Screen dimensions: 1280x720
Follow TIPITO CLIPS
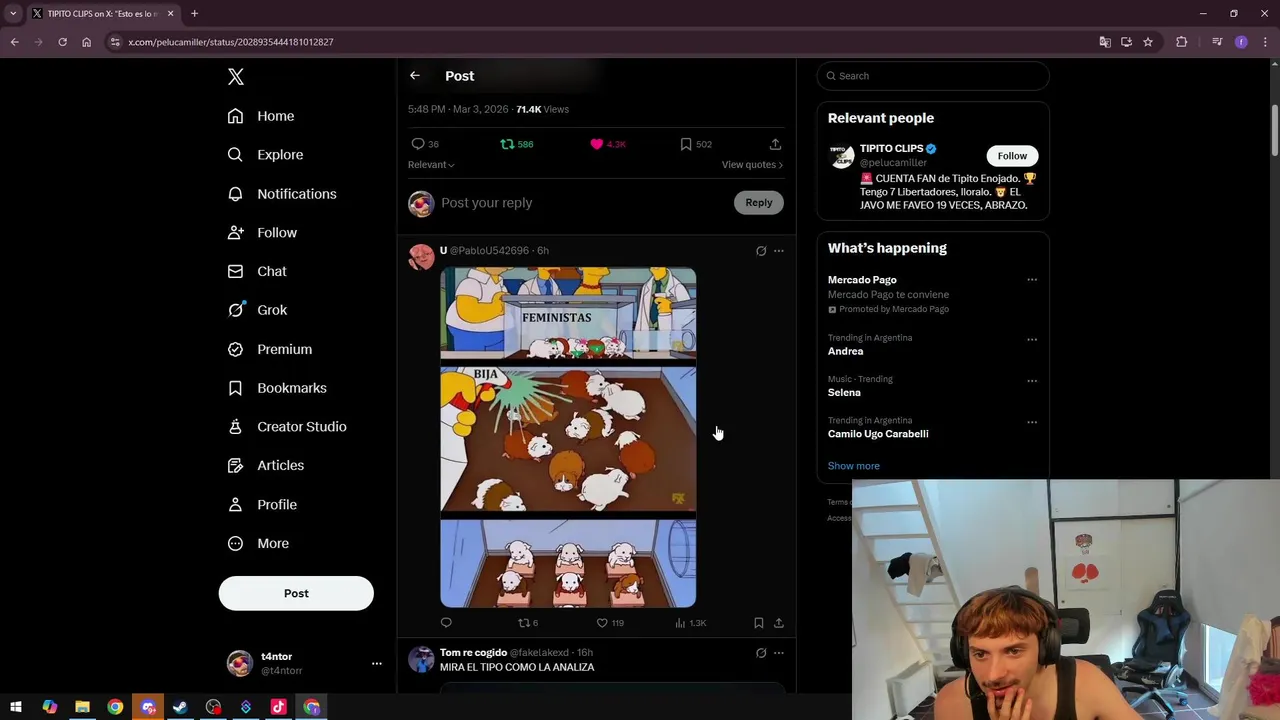coord(1012,156)
